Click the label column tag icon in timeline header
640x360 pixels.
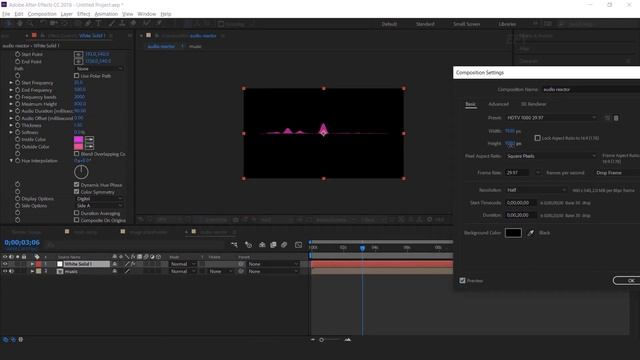pyautogui.click(x=37, y=257)
